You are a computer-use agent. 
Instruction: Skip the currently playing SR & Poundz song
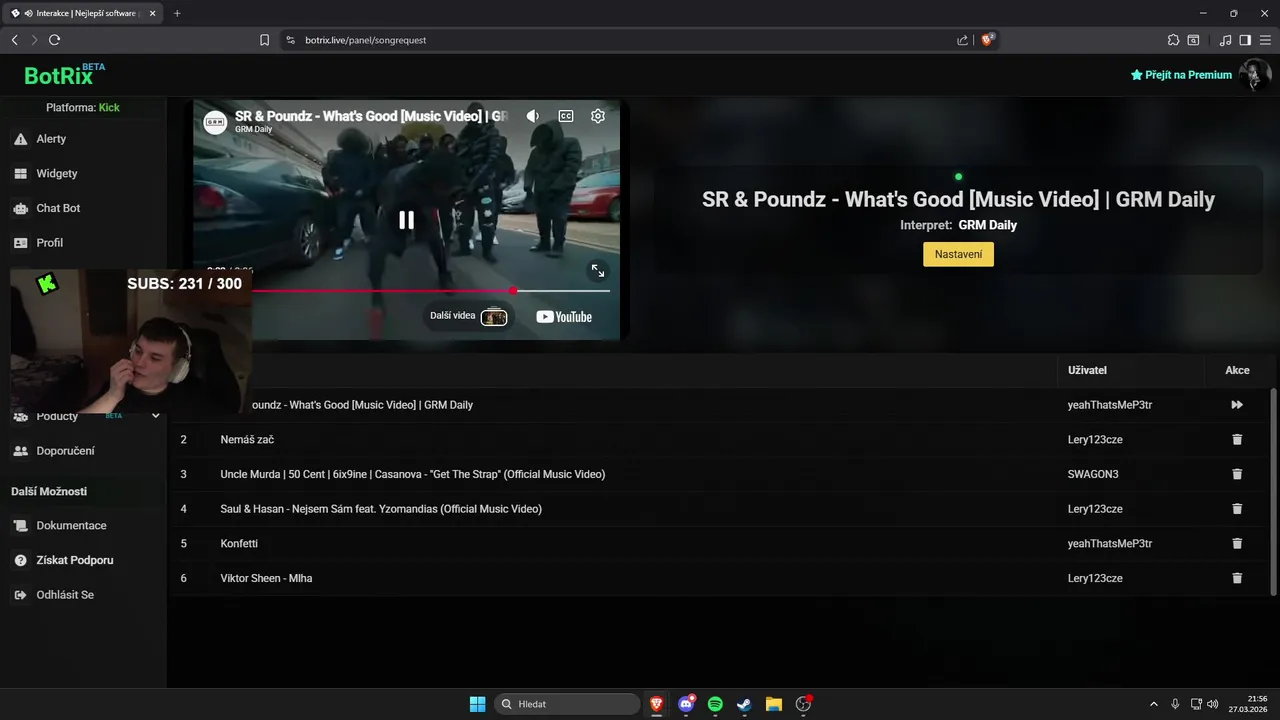tap(1237, 405)
